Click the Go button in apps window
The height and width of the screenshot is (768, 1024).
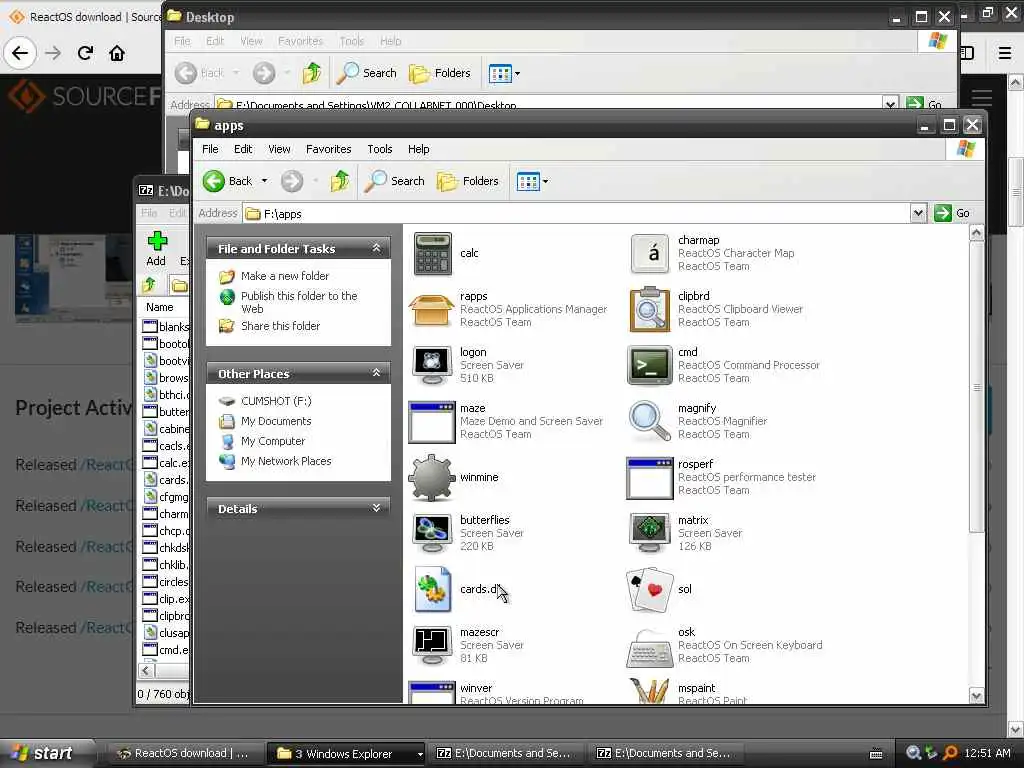click(x=952, y=213)
